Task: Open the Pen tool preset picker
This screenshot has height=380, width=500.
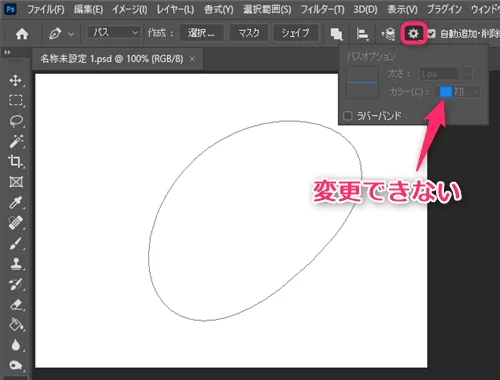Action: pos(55,33)
